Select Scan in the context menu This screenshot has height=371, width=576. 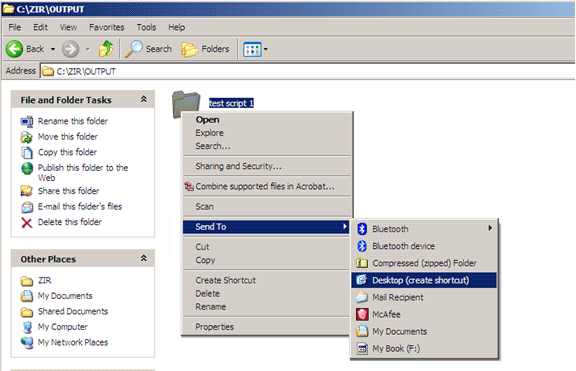[266, 207]
